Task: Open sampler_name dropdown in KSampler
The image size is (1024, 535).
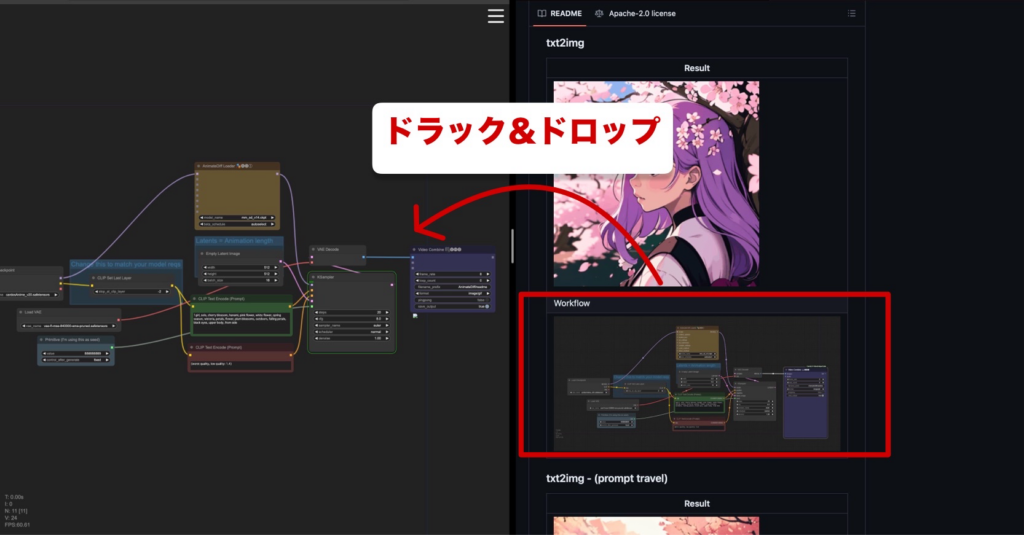Action: (353, 324)
